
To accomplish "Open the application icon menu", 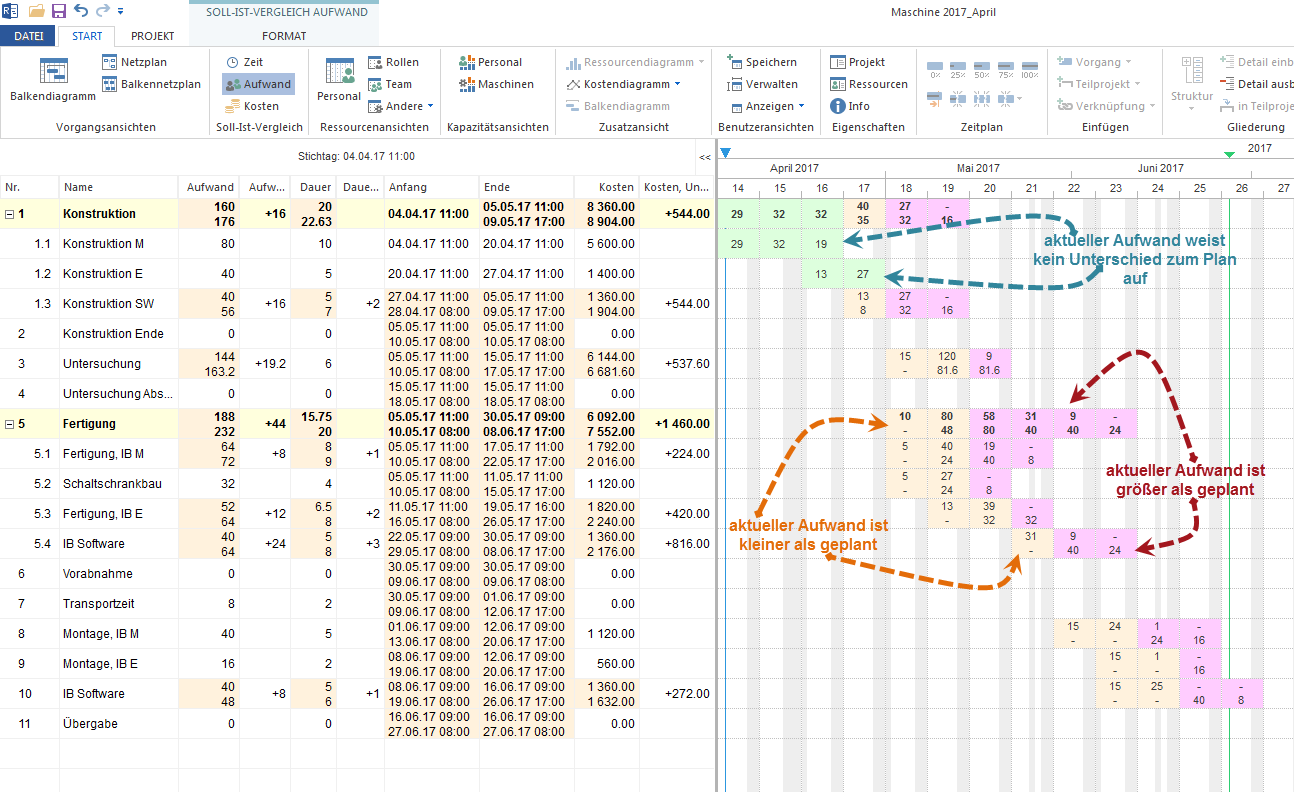I will 10,11.
